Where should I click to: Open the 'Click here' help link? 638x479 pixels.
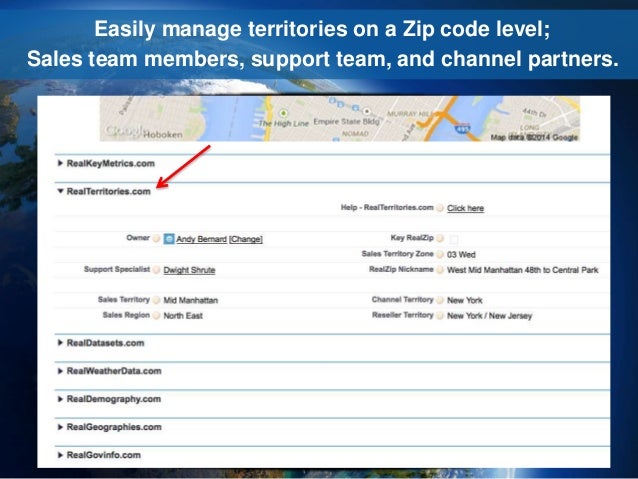tap(465, 208)
